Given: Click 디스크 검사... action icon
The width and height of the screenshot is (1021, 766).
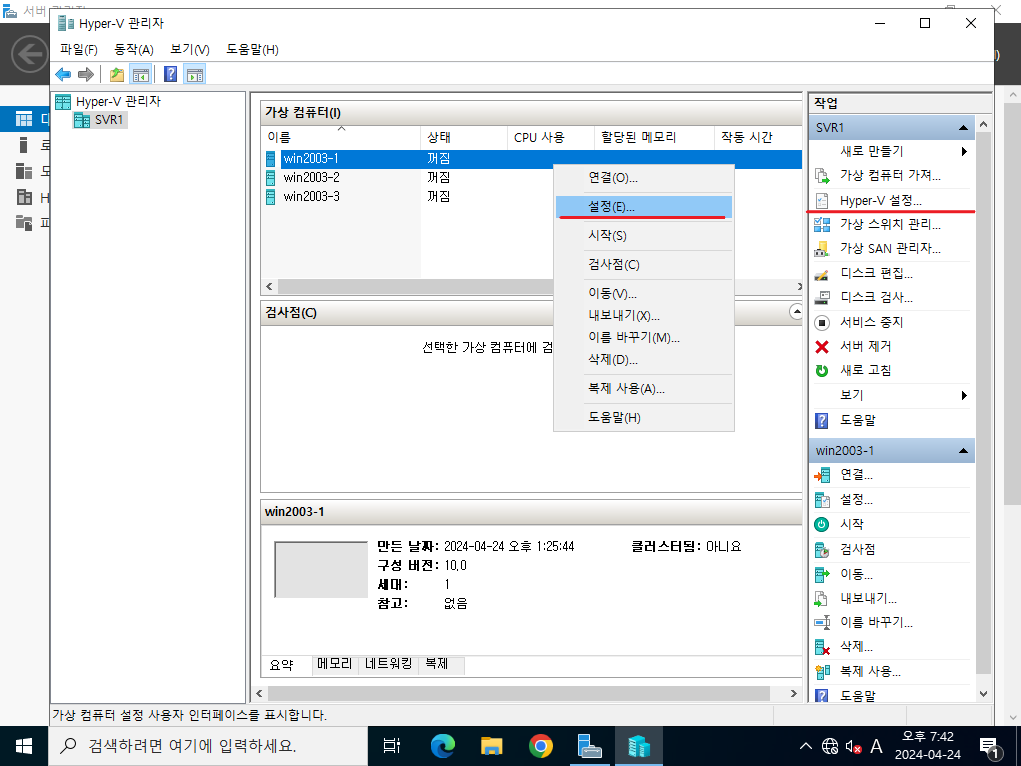Looking at the screenshot, I should point(822,298).
